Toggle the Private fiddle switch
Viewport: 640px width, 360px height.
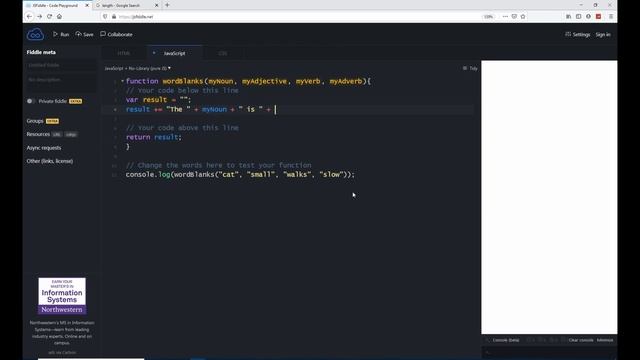click(x=31, y=101)
